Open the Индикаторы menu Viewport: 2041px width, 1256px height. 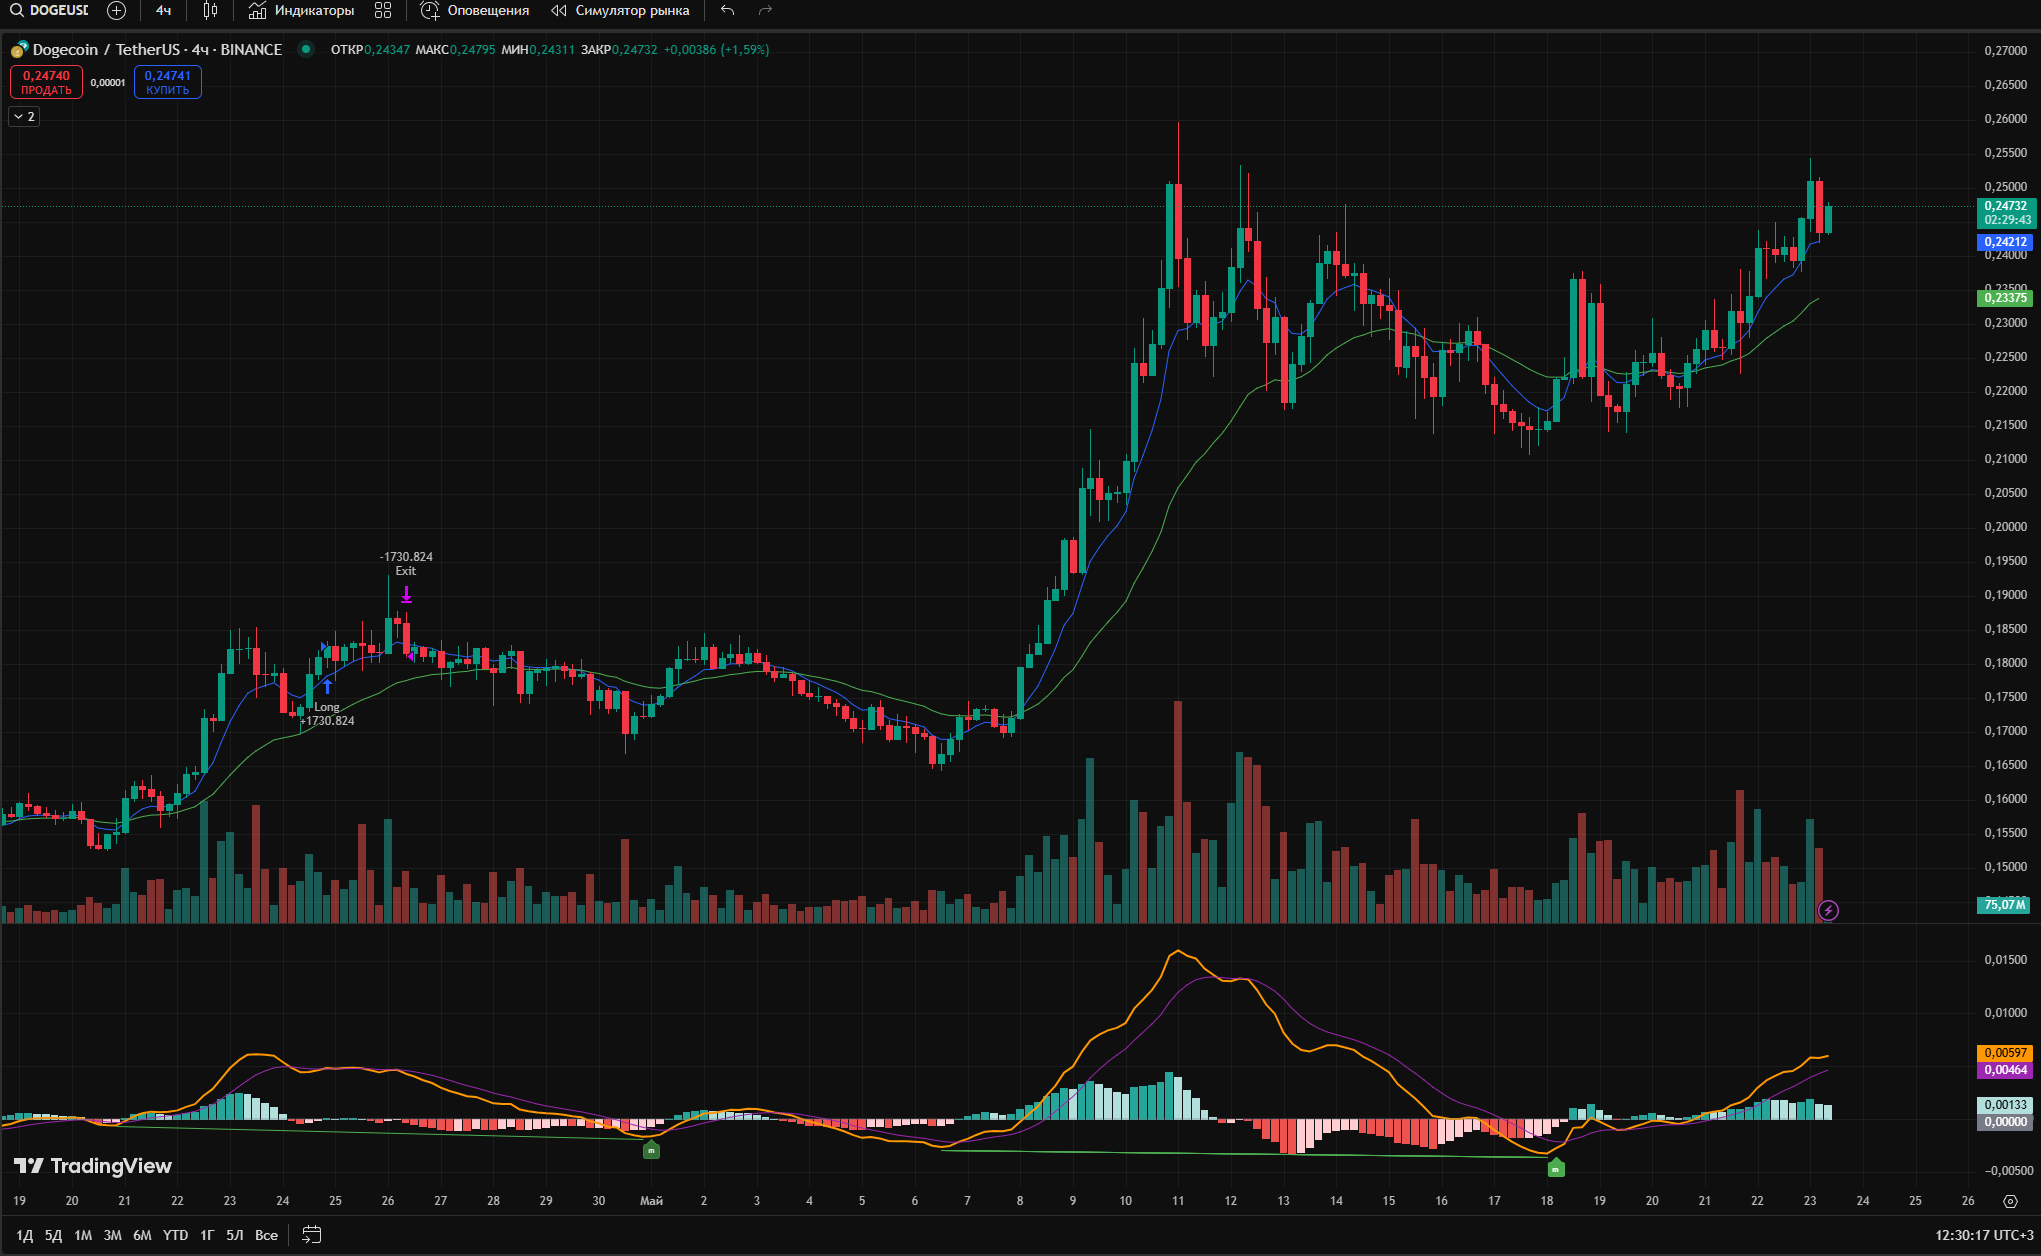pos(301,11)
